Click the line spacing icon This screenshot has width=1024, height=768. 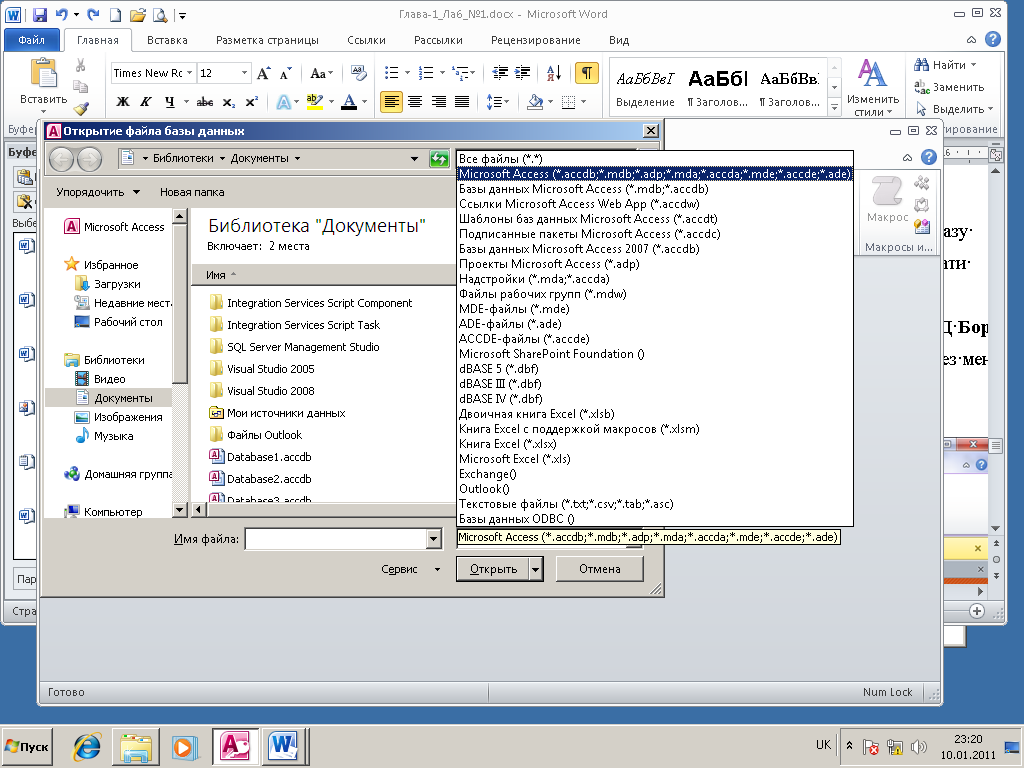494,102
